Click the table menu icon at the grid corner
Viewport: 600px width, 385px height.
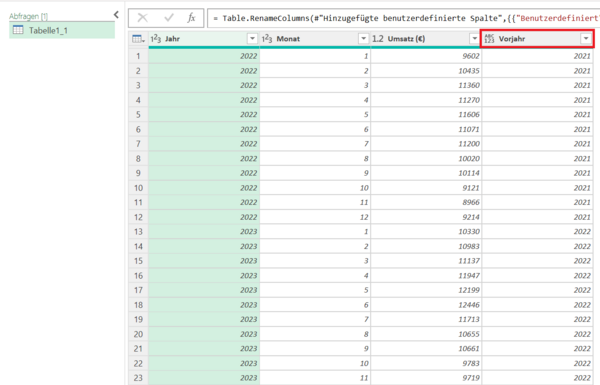point(138,39)
